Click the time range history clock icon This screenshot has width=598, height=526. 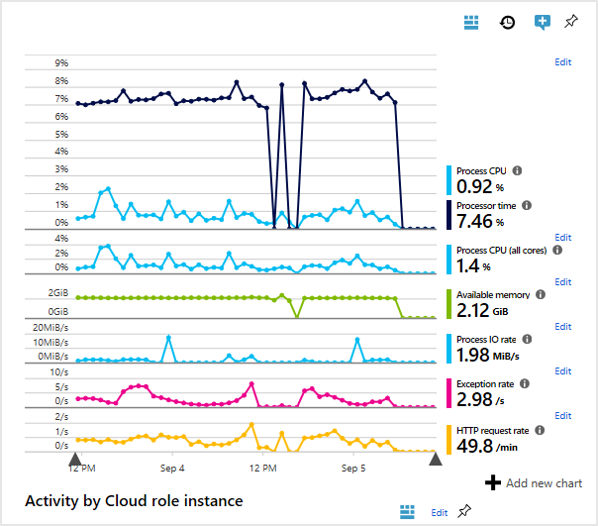pyautogui.click(x=507, y=23)
